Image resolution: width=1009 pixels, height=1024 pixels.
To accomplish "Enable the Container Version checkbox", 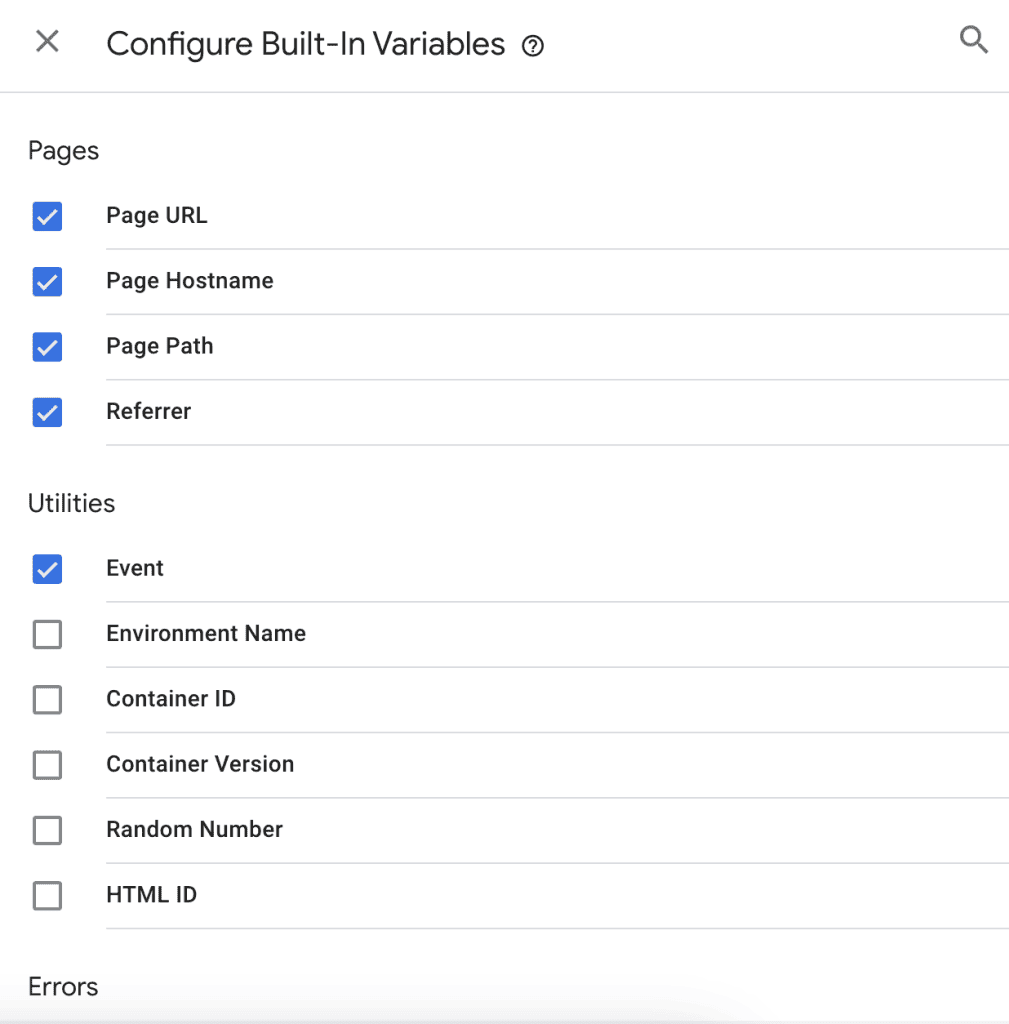I will pyautogui.click(x=47, y=765).
